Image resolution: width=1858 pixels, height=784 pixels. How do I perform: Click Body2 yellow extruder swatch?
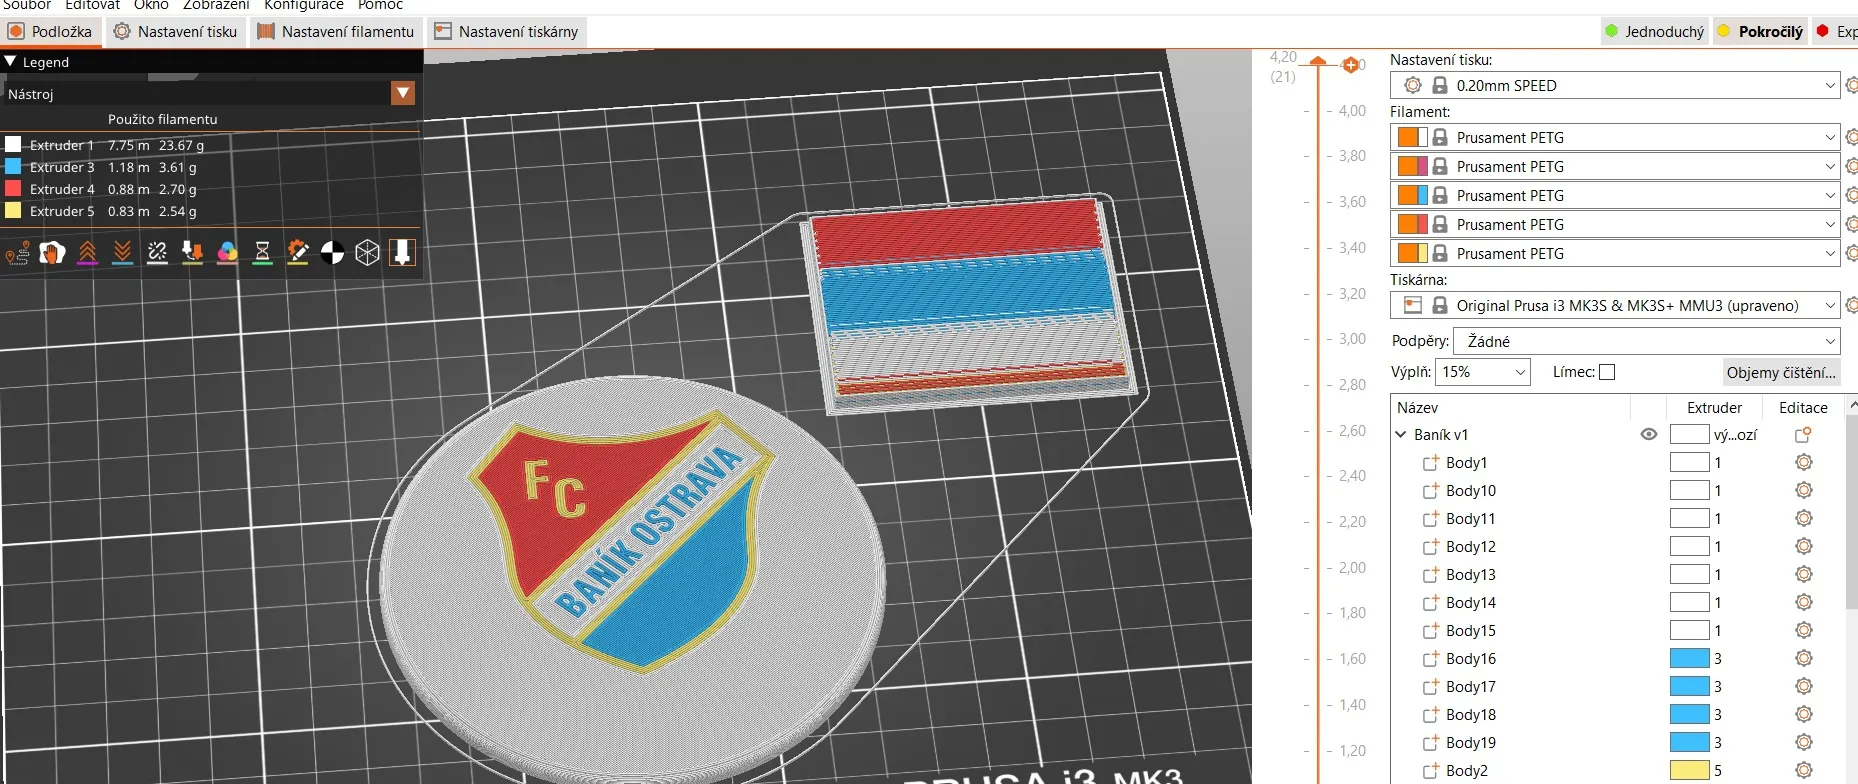point(1689,770)
